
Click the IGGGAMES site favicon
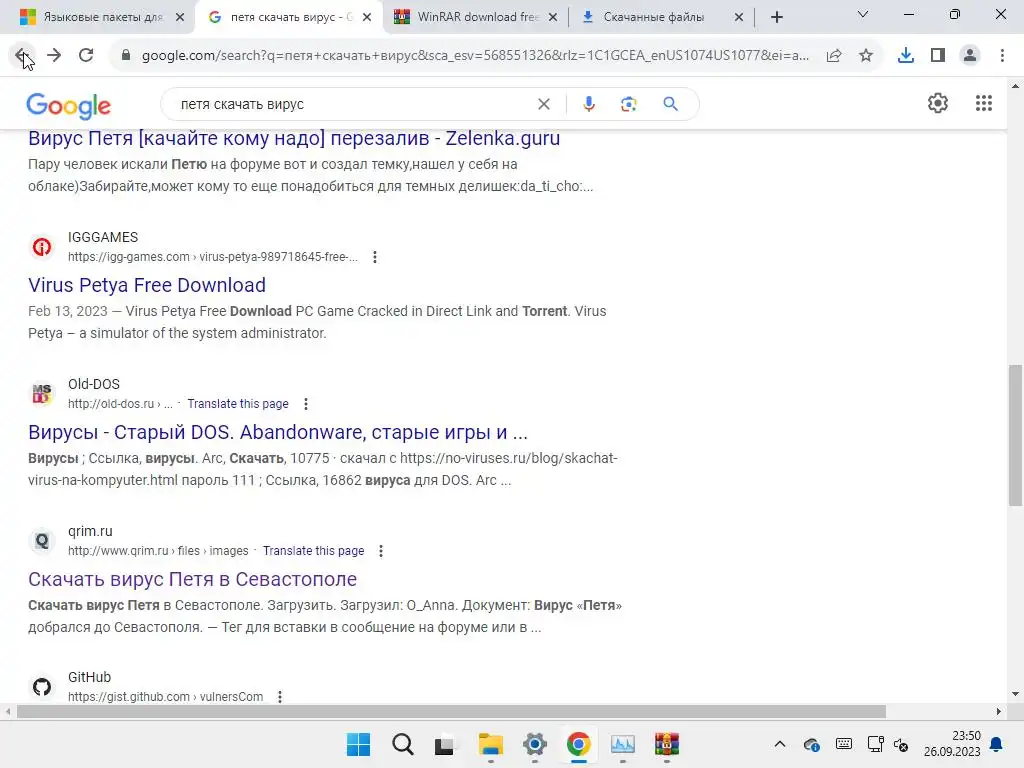42,247
